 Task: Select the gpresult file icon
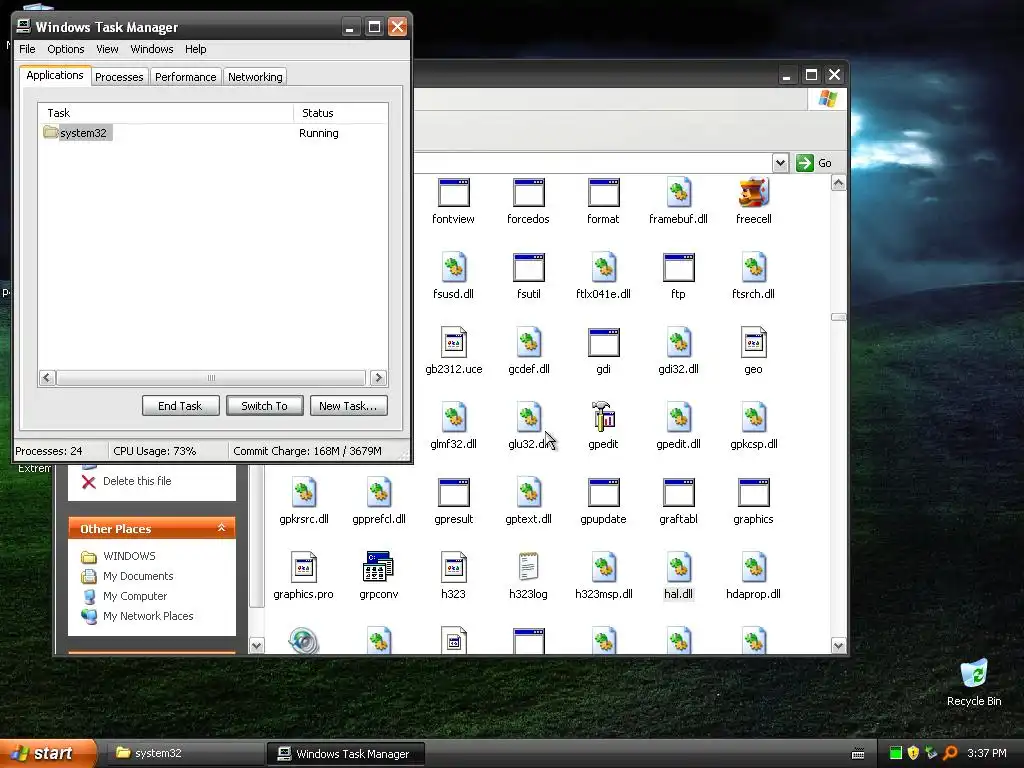tap(453, 493)
